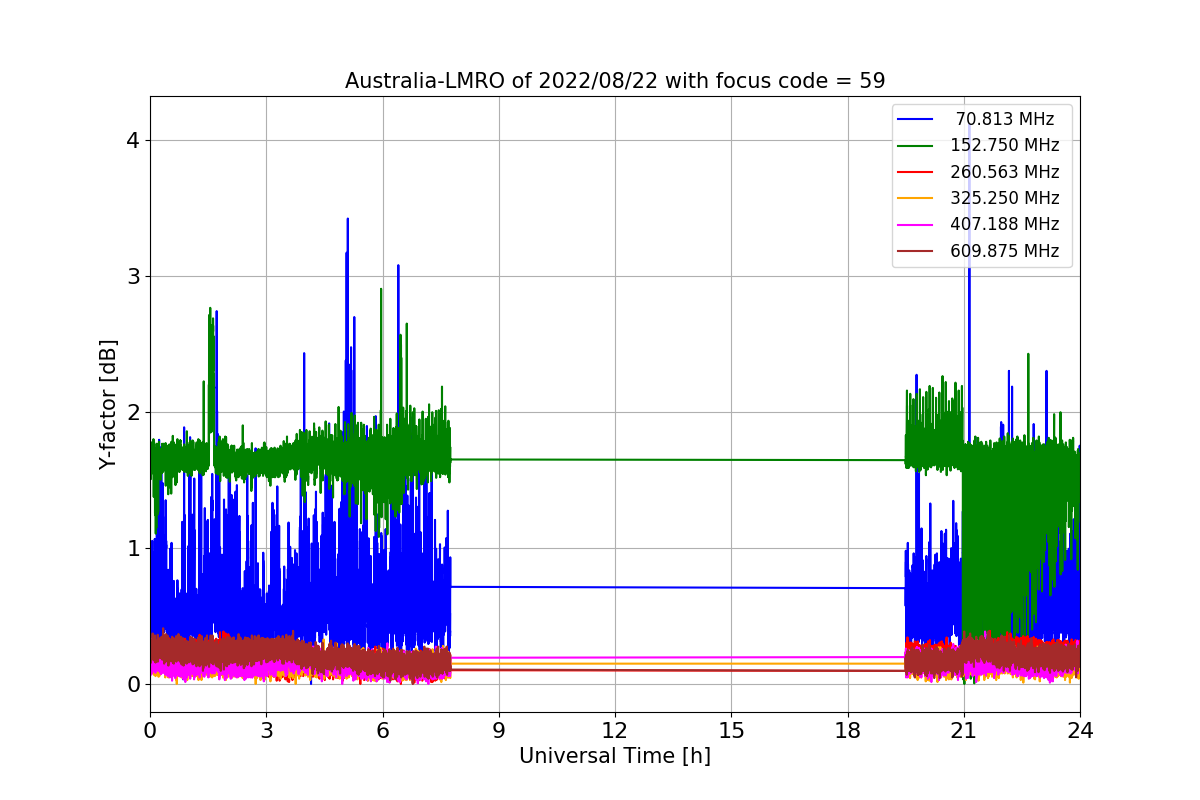Click the Universal Time [h] axis label
The image size is (1200, 800).
[615, 757]
